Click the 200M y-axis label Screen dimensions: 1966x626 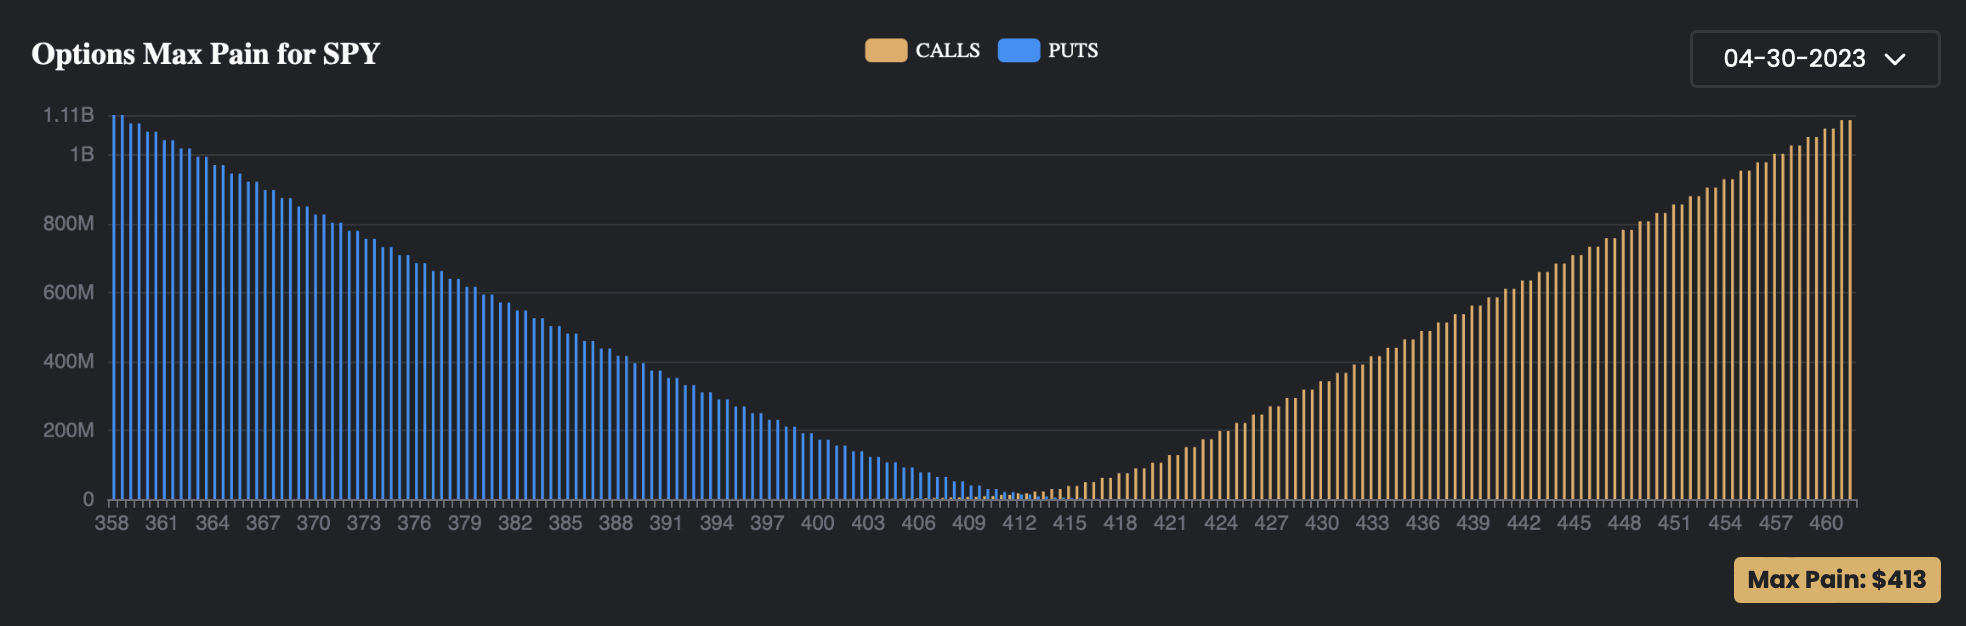coord(68,430)
